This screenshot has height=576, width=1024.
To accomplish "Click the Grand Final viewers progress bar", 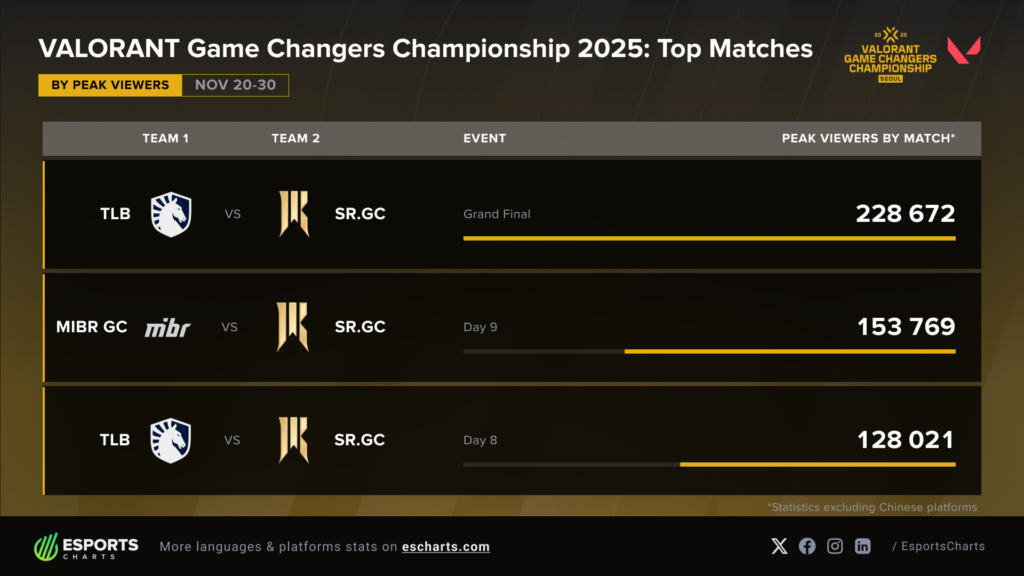I will (709, 238).
